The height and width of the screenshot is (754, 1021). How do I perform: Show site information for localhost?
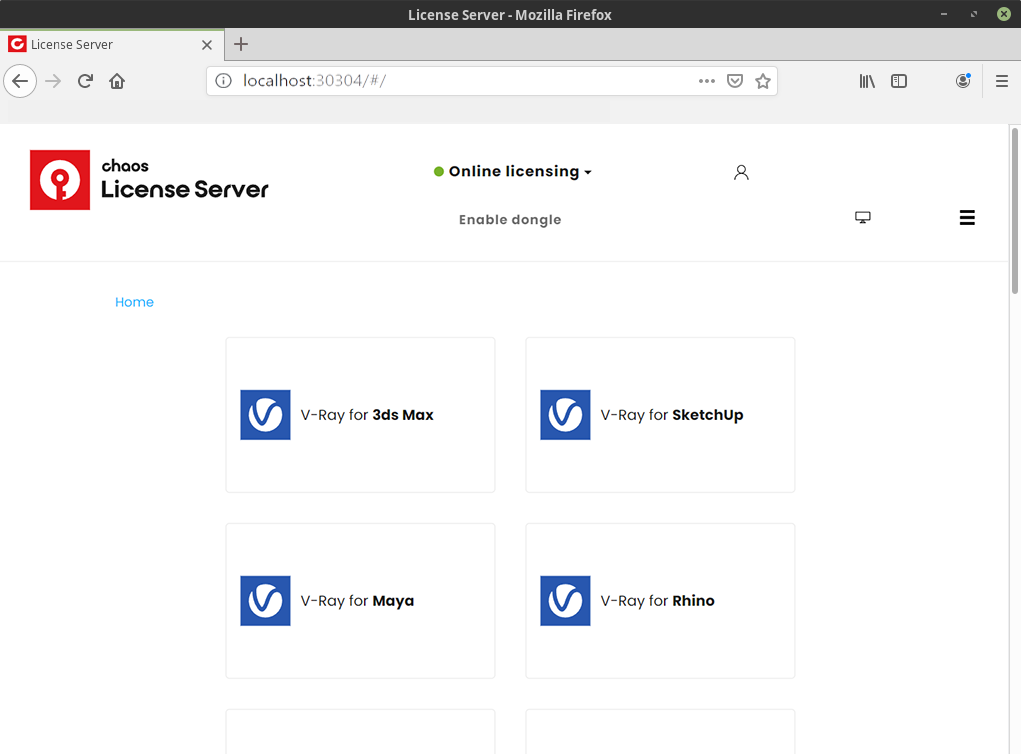point(223,81)
